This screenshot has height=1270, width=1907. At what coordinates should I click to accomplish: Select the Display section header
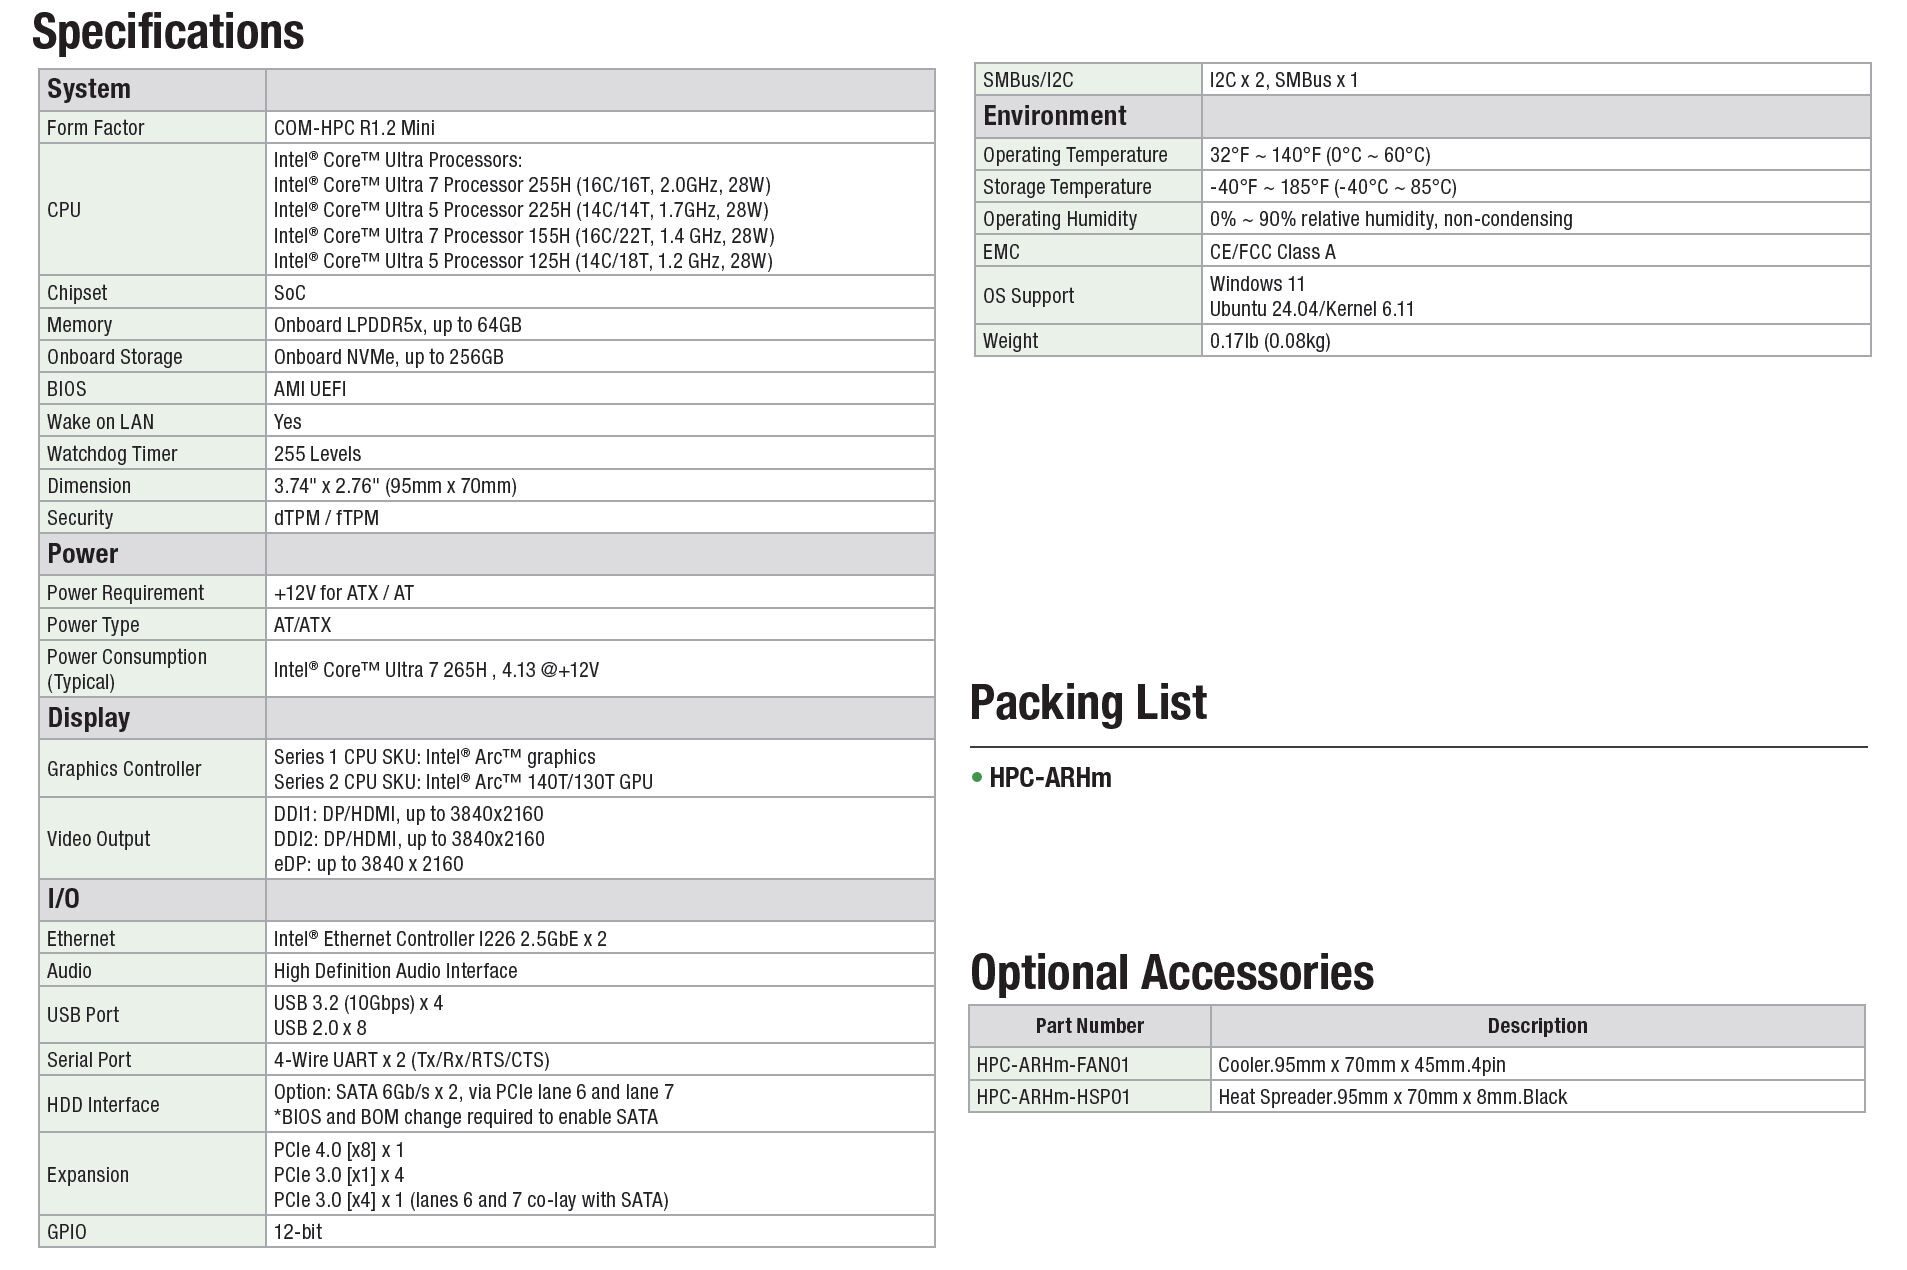(89, 718)
